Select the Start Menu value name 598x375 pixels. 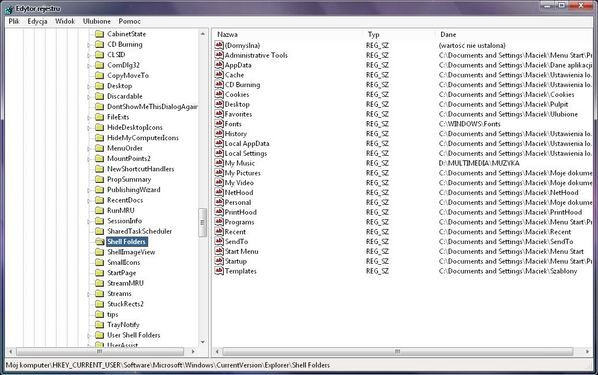[x=241, y=251]
